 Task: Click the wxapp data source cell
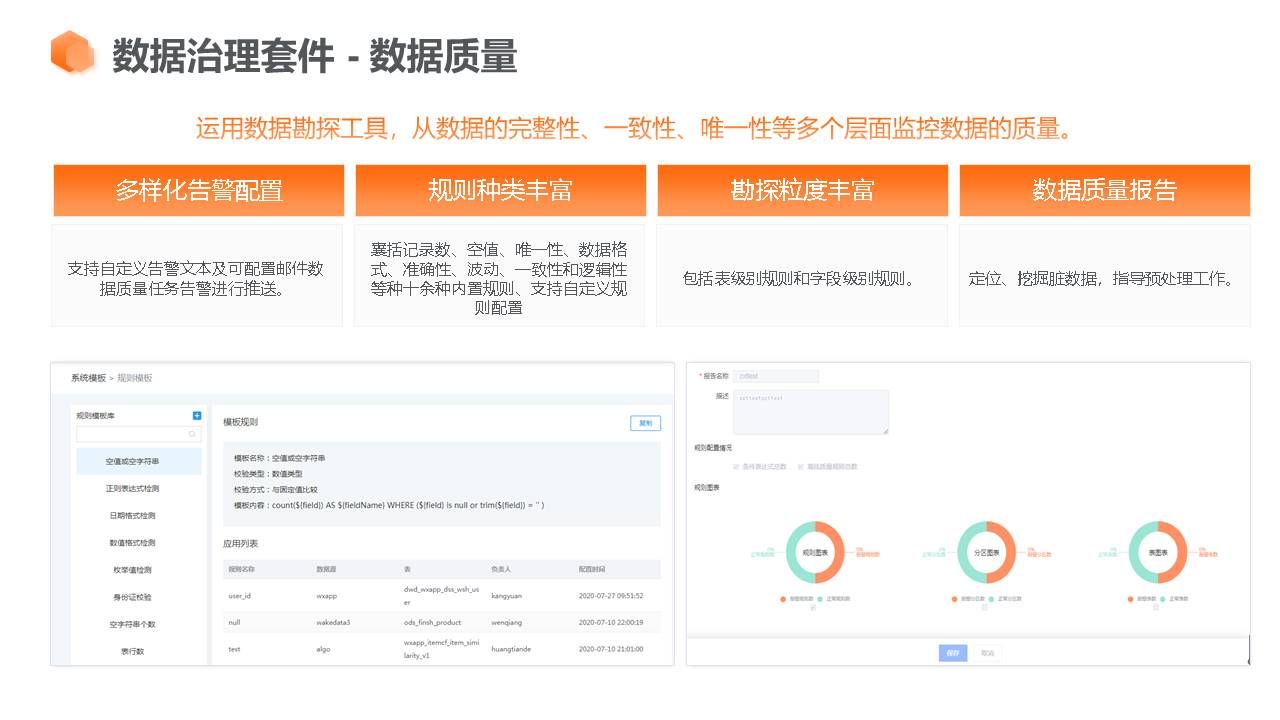pyautogui.click(x=327, y=596)
